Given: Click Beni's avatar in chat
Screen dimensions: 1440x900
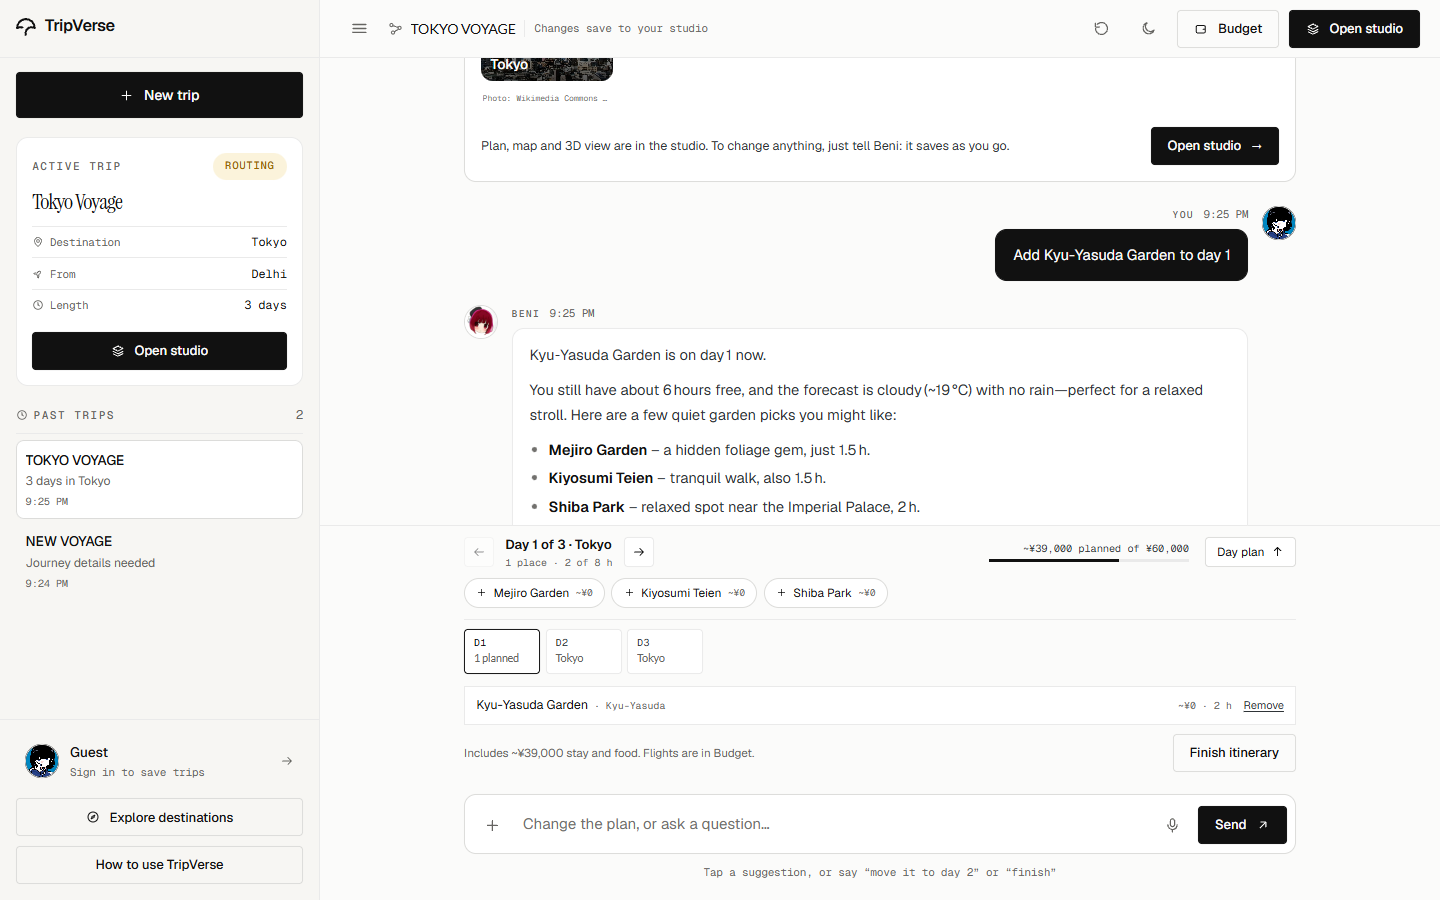Looking at the screenshot, I should pyautogui.click(x=481, y=322).
